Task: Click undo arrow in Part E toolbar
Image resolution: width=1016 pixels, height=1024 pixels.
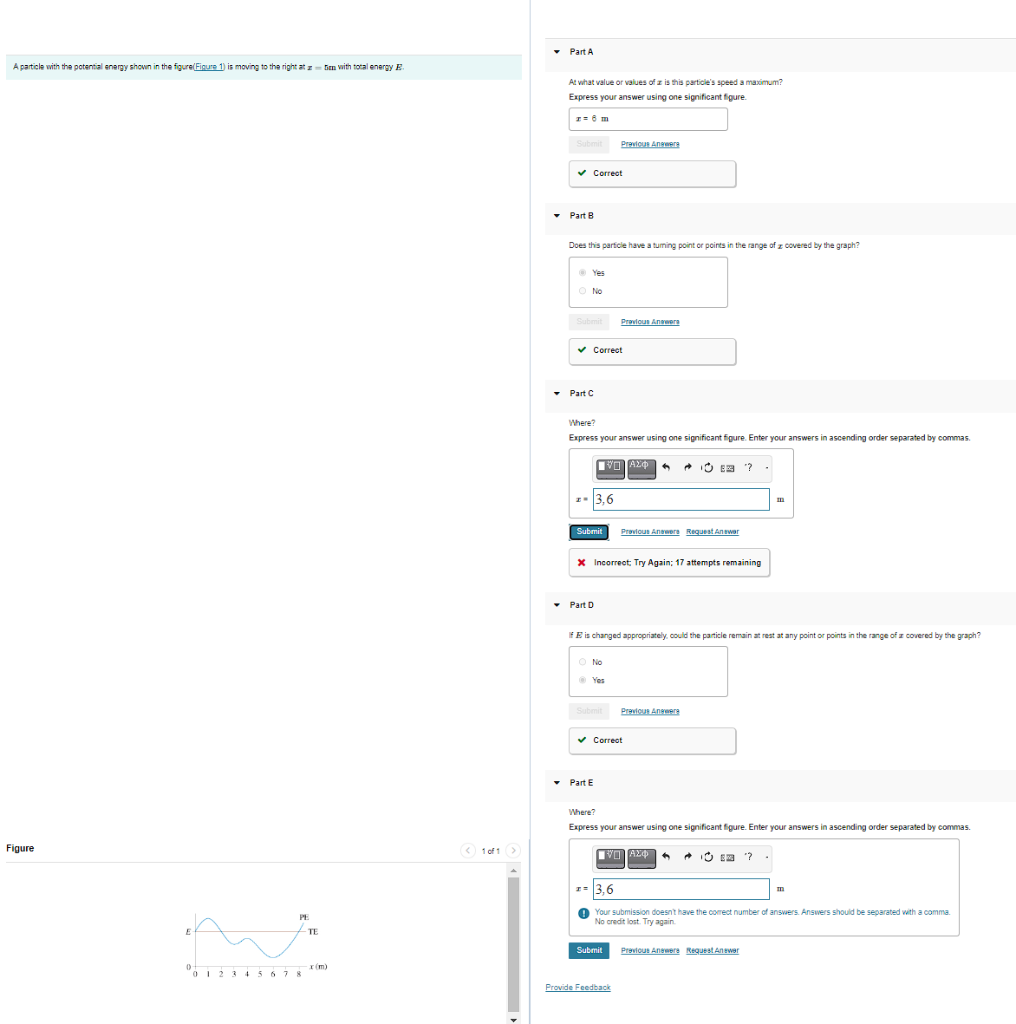Action: [x=666, y=857]
